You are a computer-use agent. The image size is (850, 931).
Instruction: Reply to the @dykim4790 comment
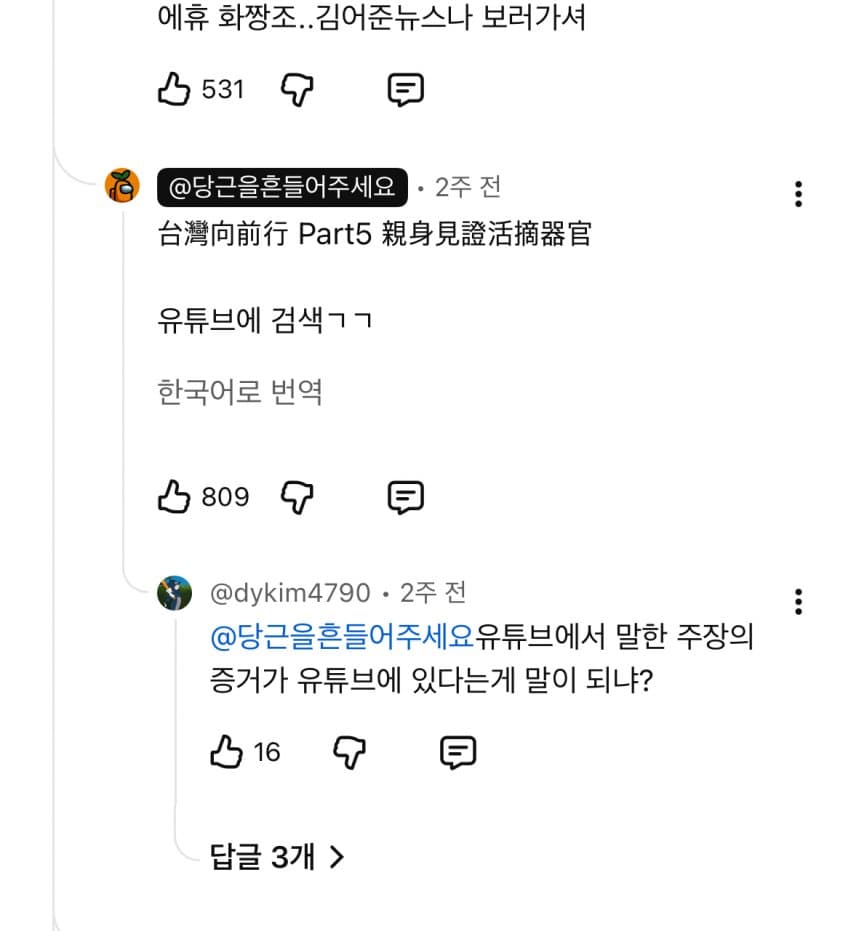[458, 752]
